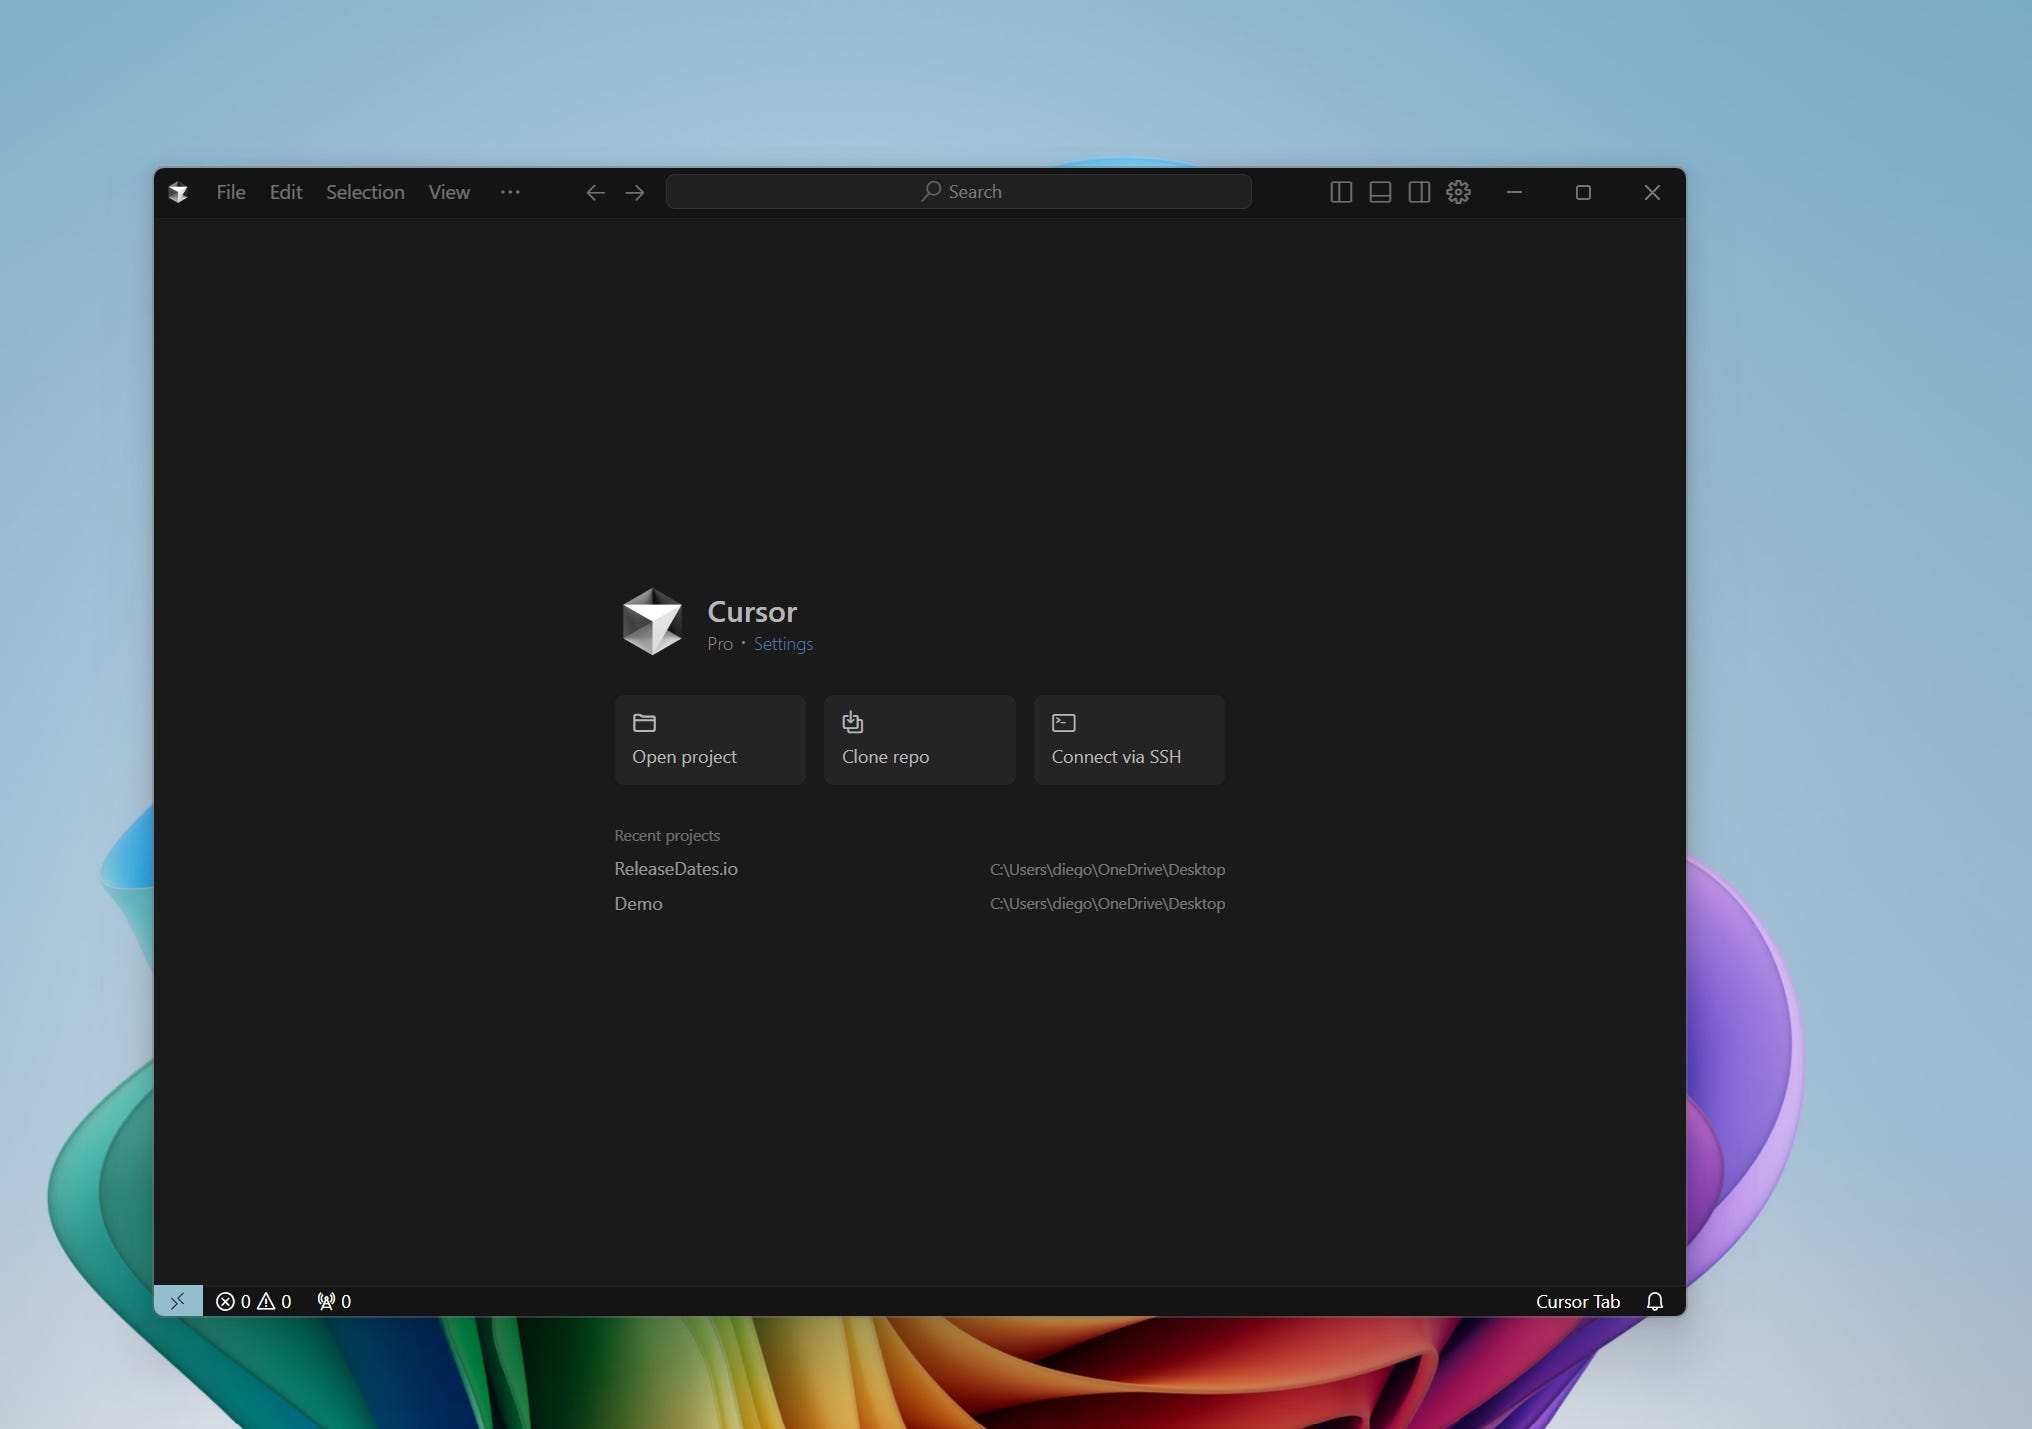Toggle the primary sidebar layout icon
The width and height of the screenshot is (2032, 1429).
[x=1341, y=192]
